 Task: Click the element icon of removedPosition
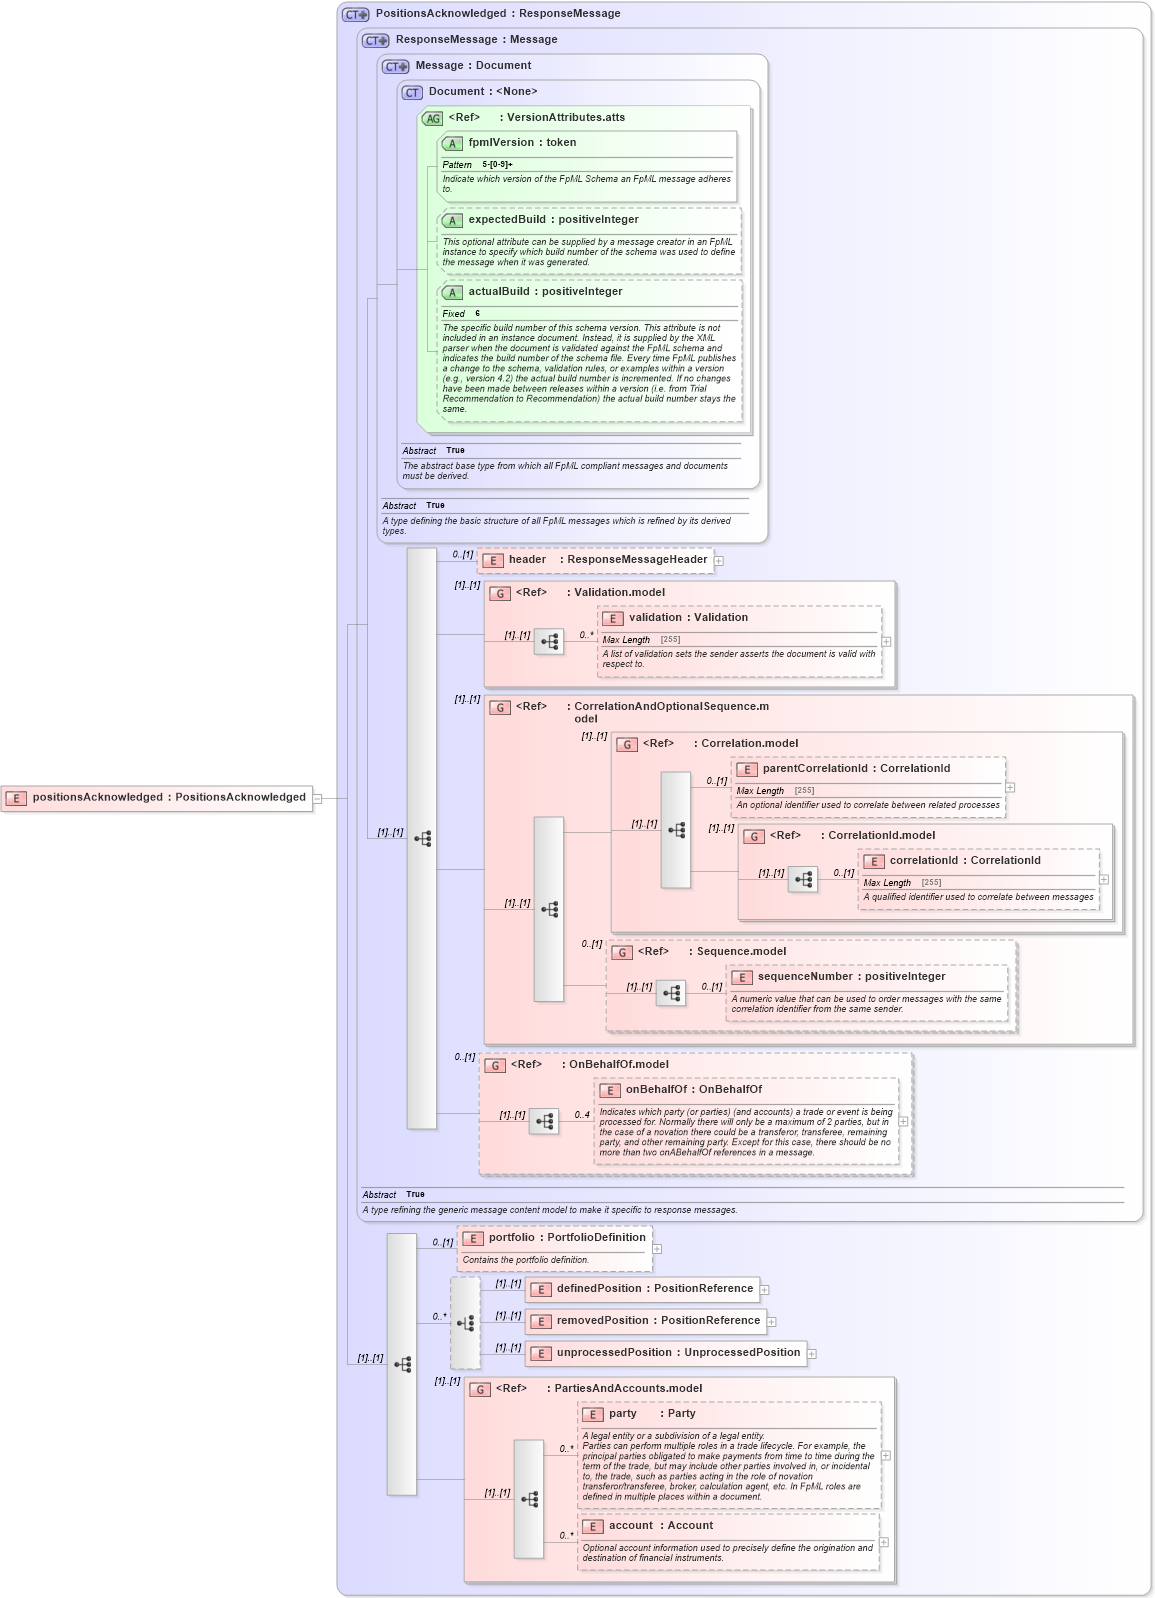click(x=541, y=1322)
